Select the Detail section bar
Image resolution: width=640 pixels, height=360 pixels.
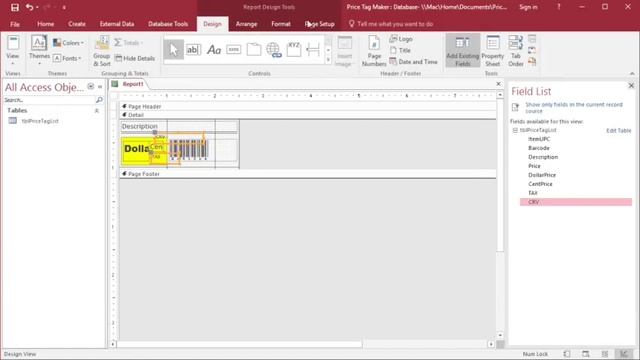308,115
